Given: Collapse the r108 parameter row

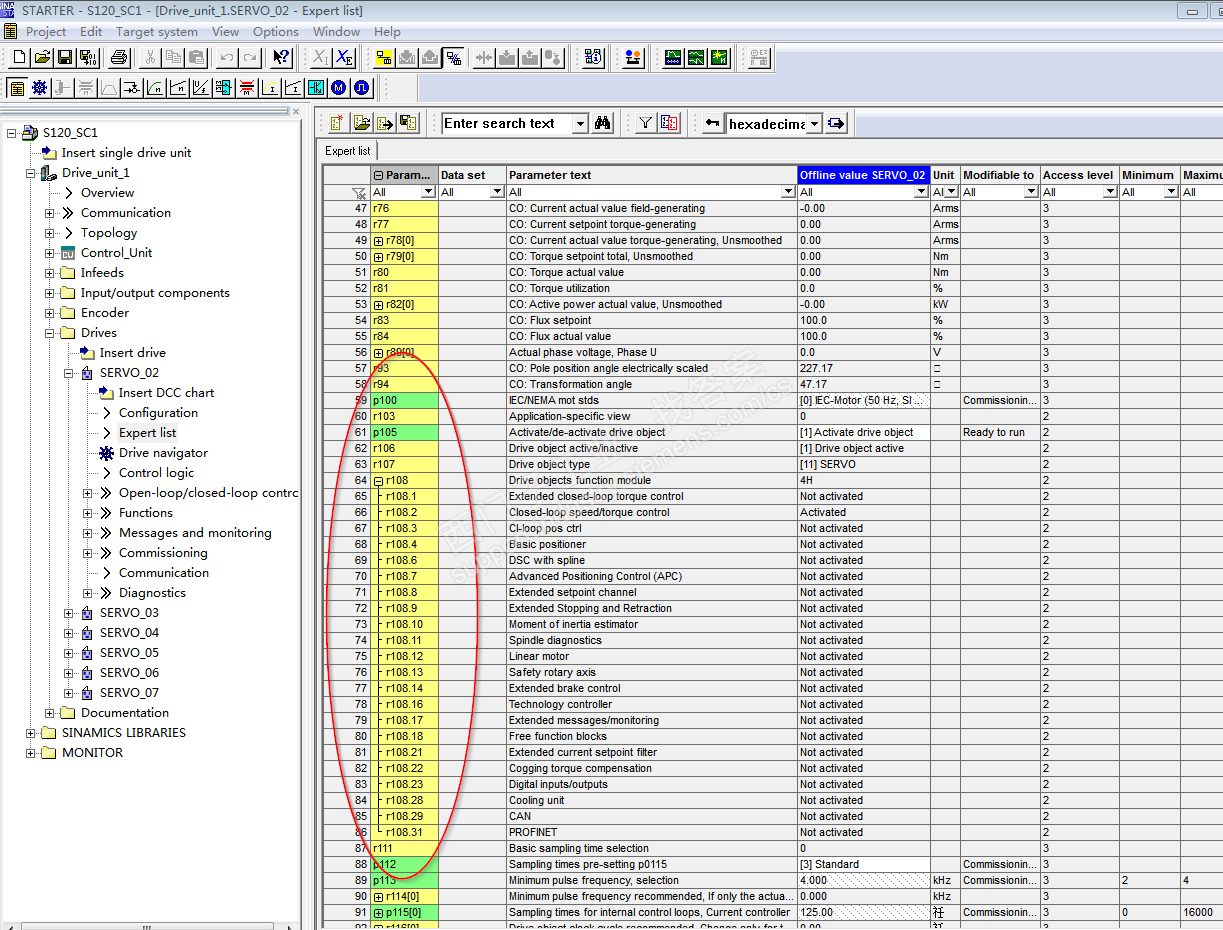Looking at the screenshot, I should pos(379,481).
